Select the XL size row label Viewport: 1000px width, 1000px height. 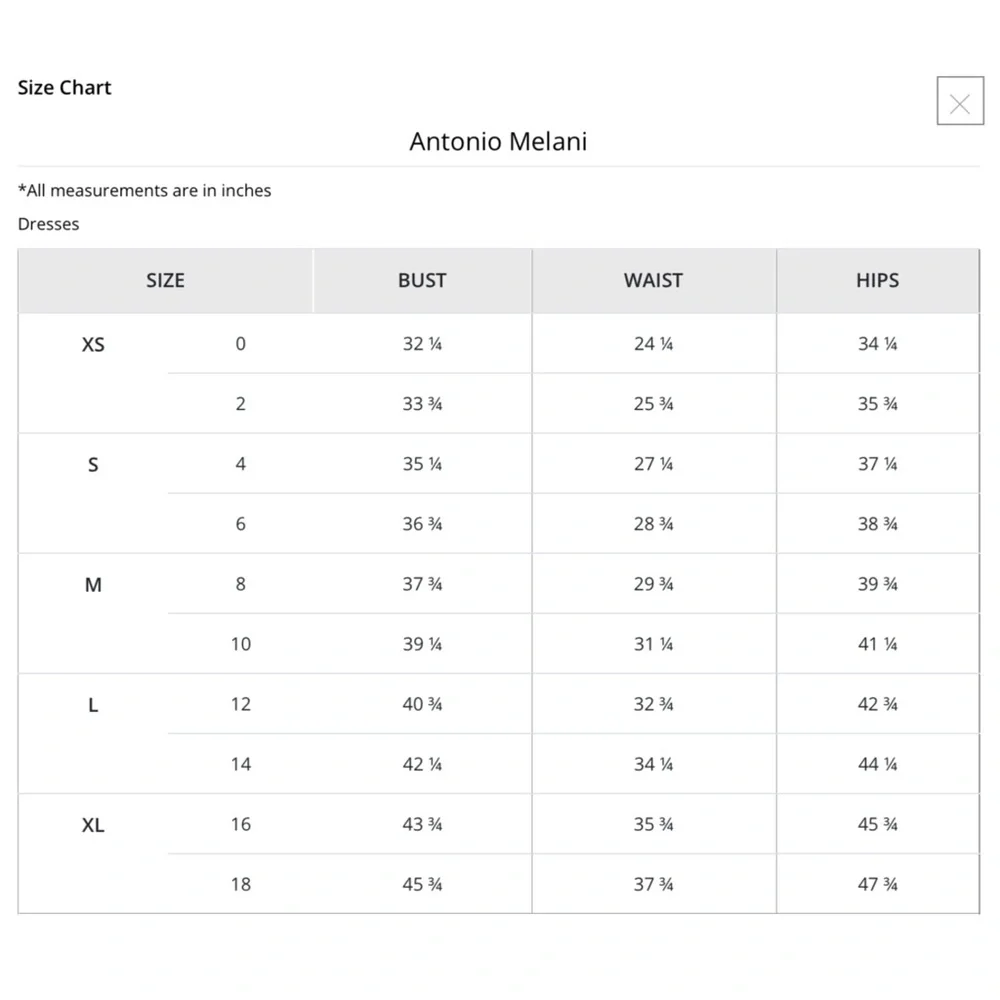(x=93, y=825)
